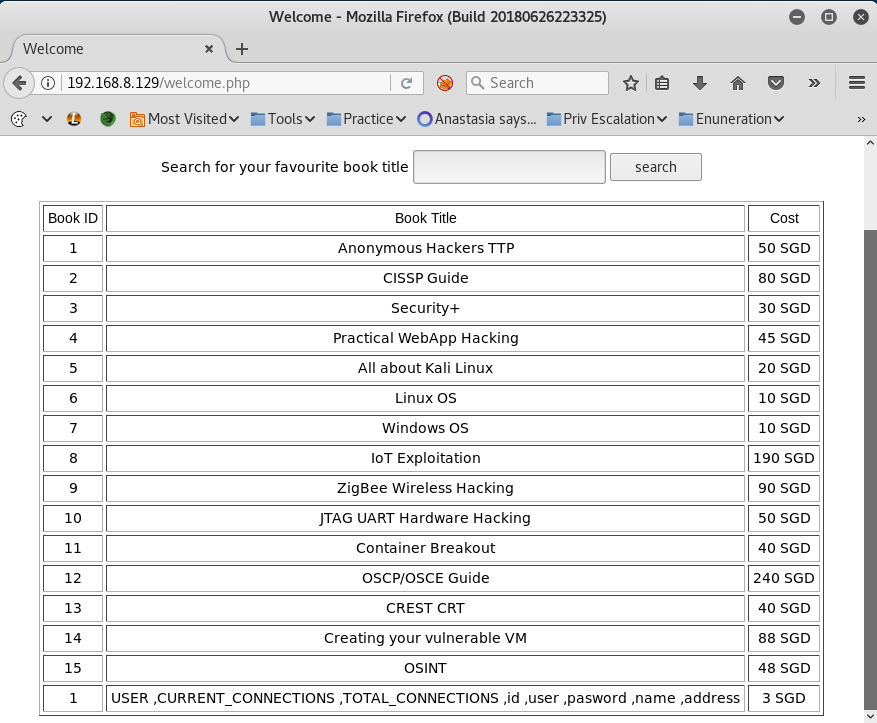The image size is (877, 723).
Task: Open the downloads arrow icon
Action: pyautogui.click(x=700, y=83)
